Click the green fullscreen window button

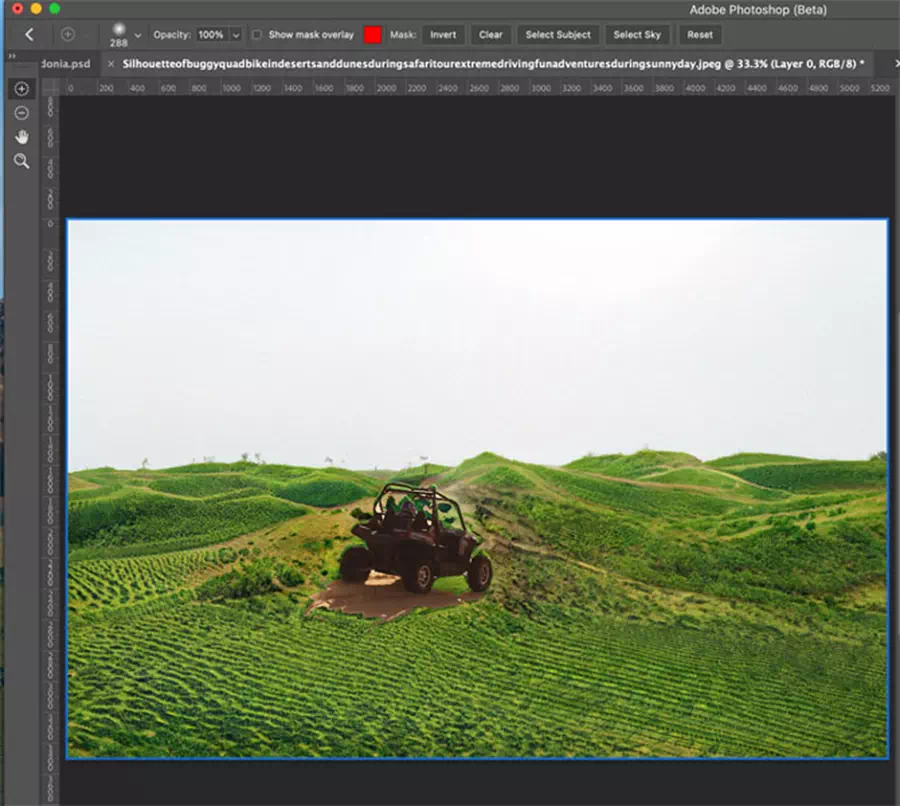point(55,9)
